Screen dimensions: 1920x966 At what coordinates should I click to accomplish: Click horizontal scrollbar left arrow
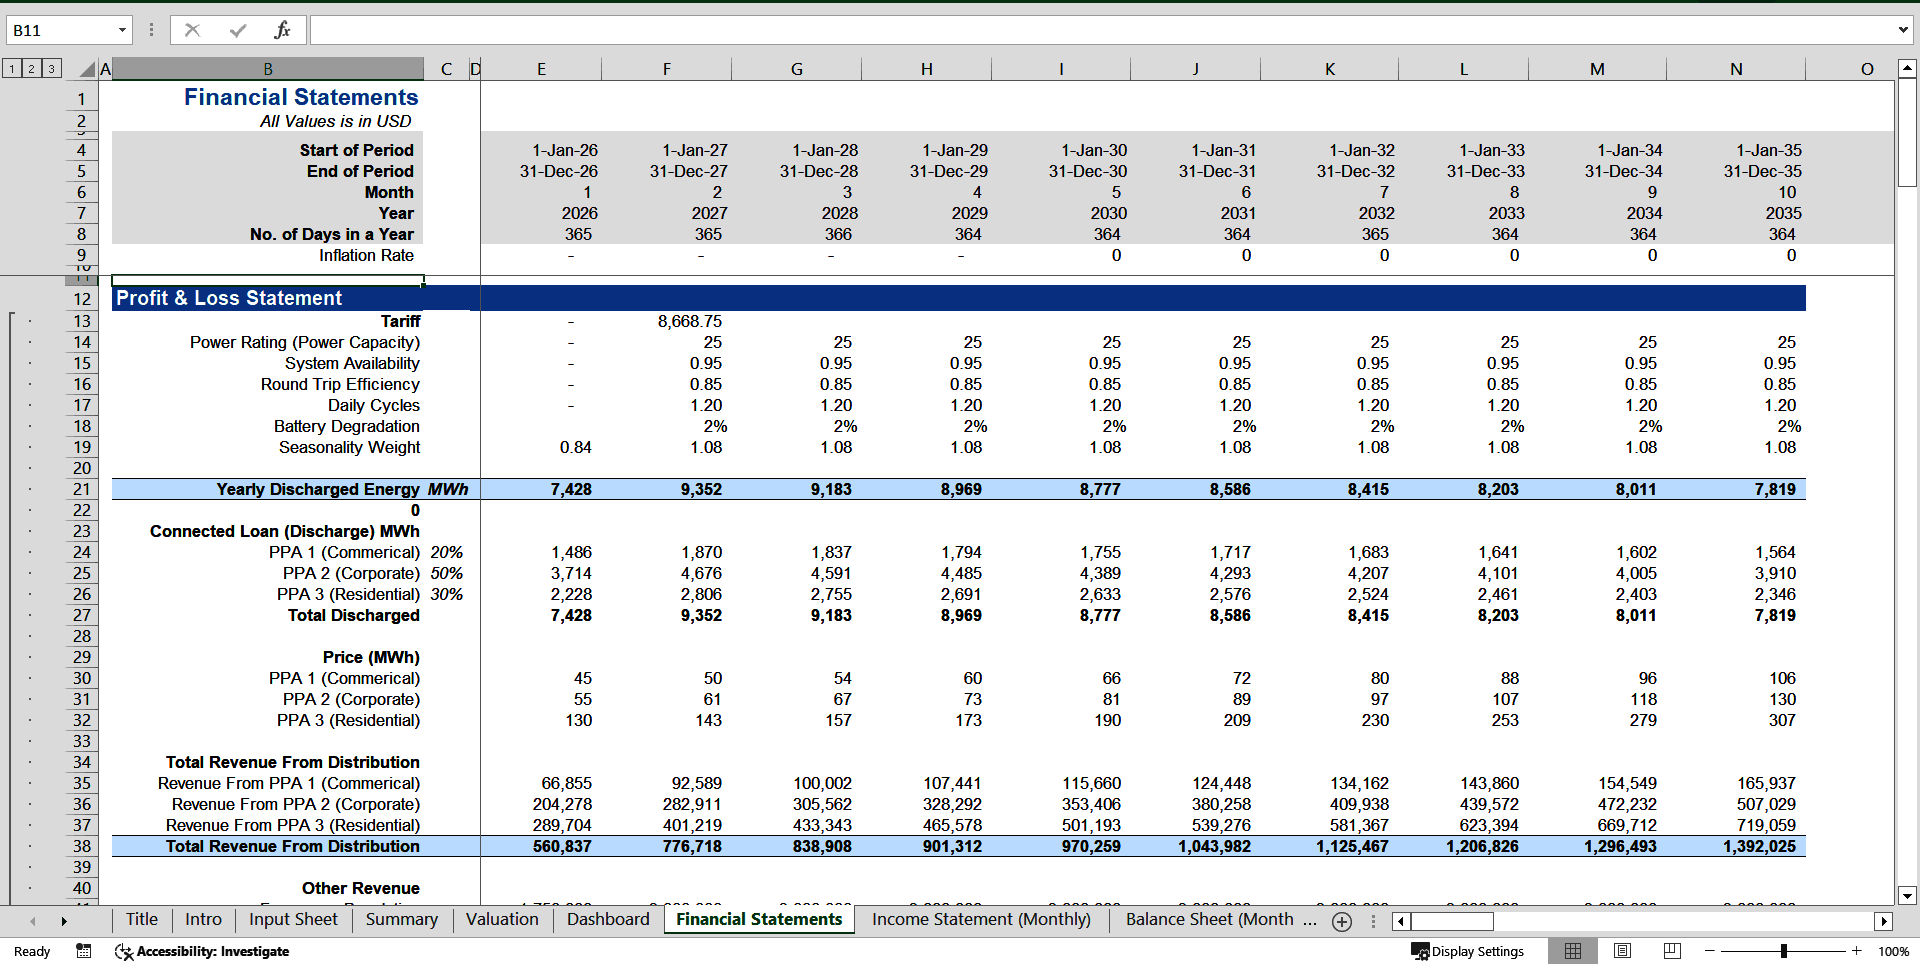[x=1400, y=922]
